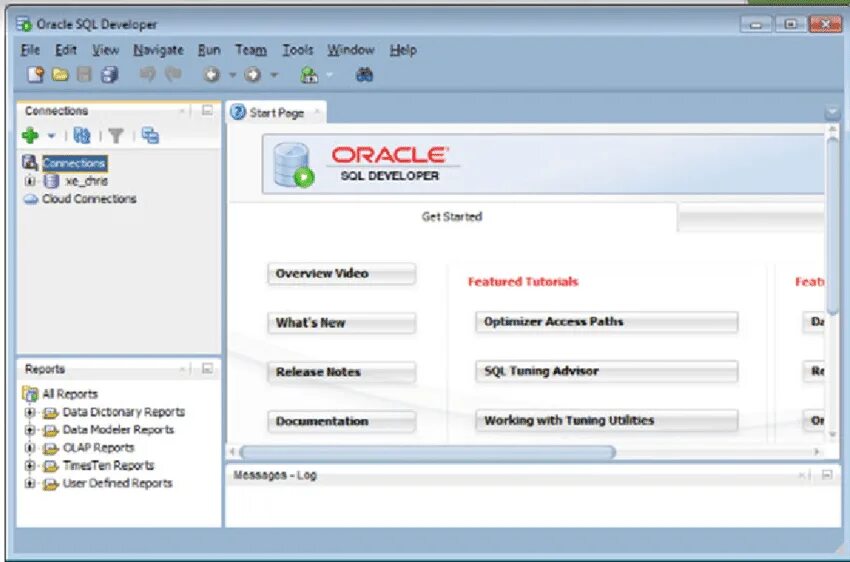Open the SQL Worksheet dropdown arrow
This screenshot has height=562, width=850.
click(329, 75)
